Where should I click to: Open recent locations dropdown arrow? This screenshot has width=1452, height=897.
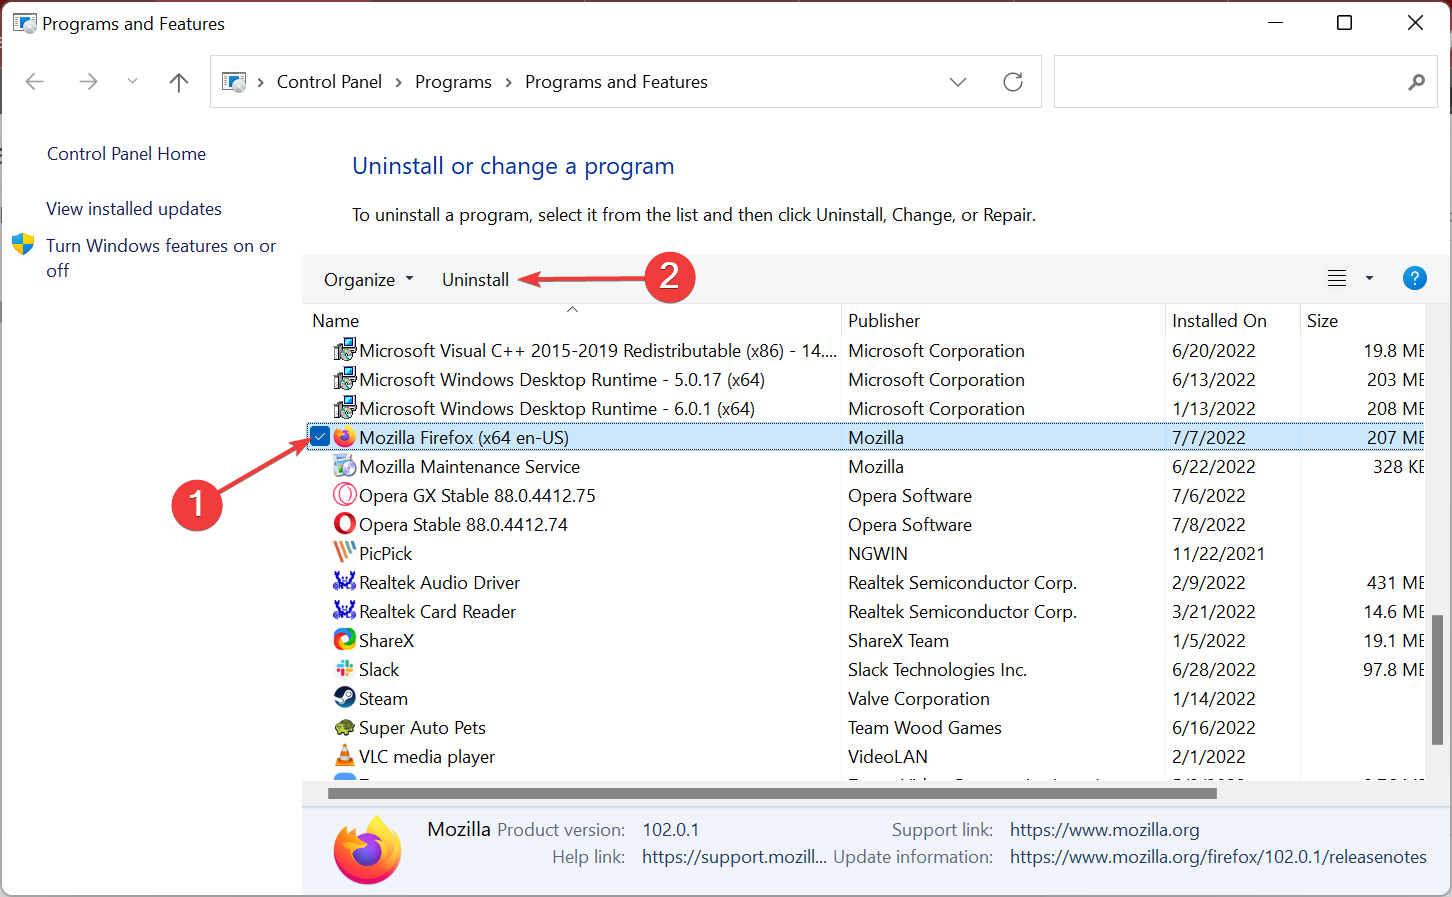point(132,82)
